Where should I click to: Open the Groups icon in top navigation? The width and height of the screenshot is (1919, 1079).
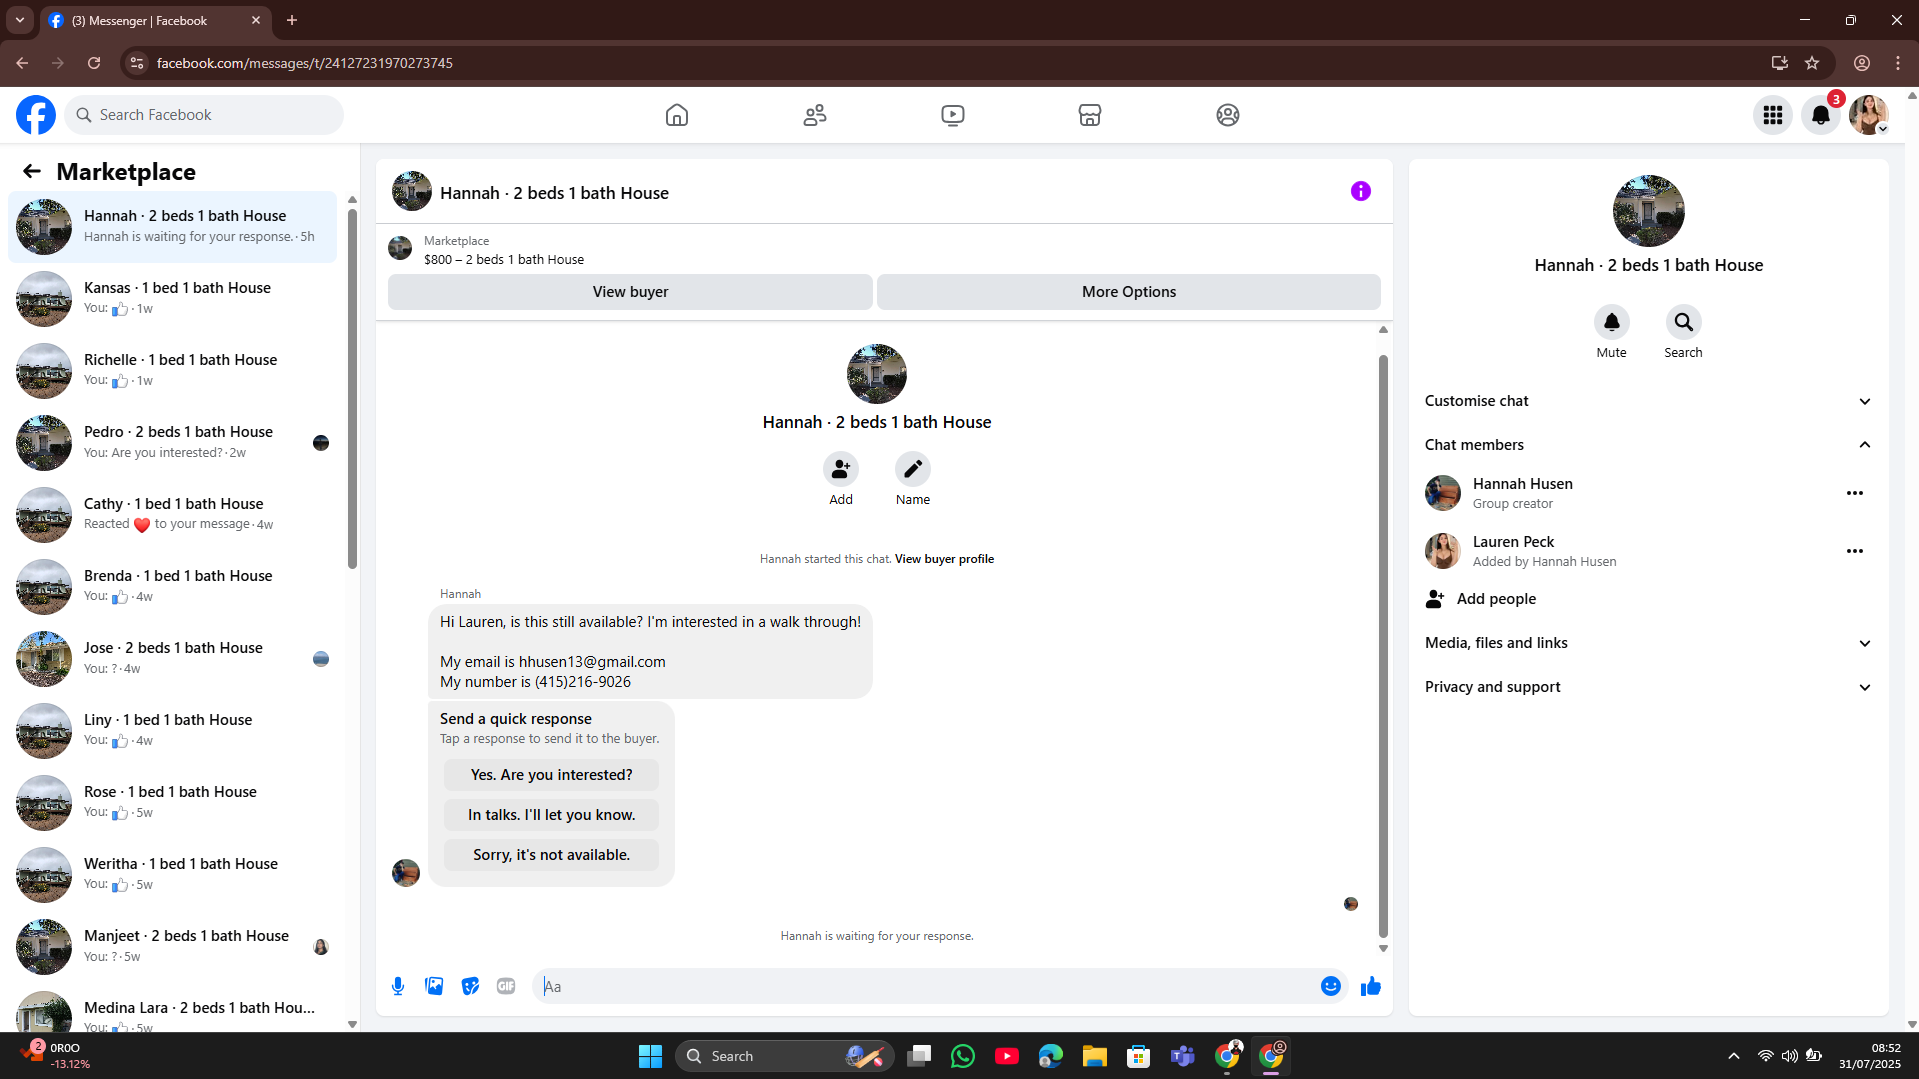[x=1228, y=115]
